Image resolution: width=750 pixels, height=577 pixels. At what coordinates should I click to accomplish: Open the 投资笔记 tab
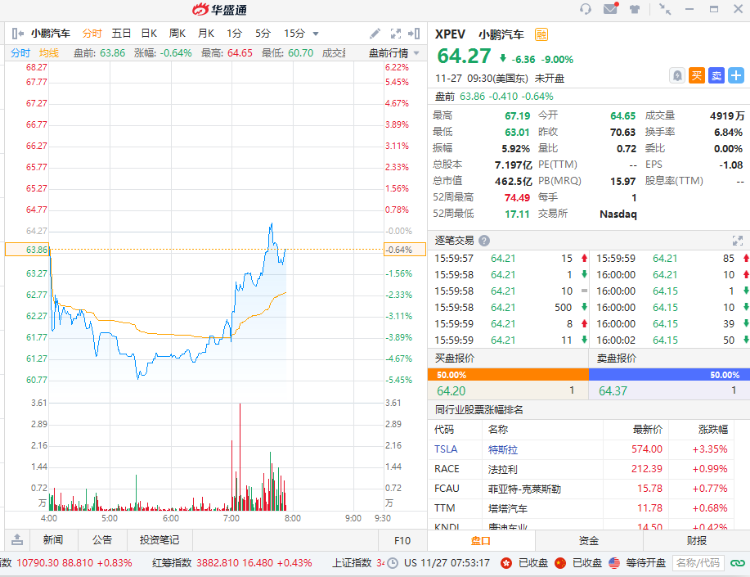[159, 540]
